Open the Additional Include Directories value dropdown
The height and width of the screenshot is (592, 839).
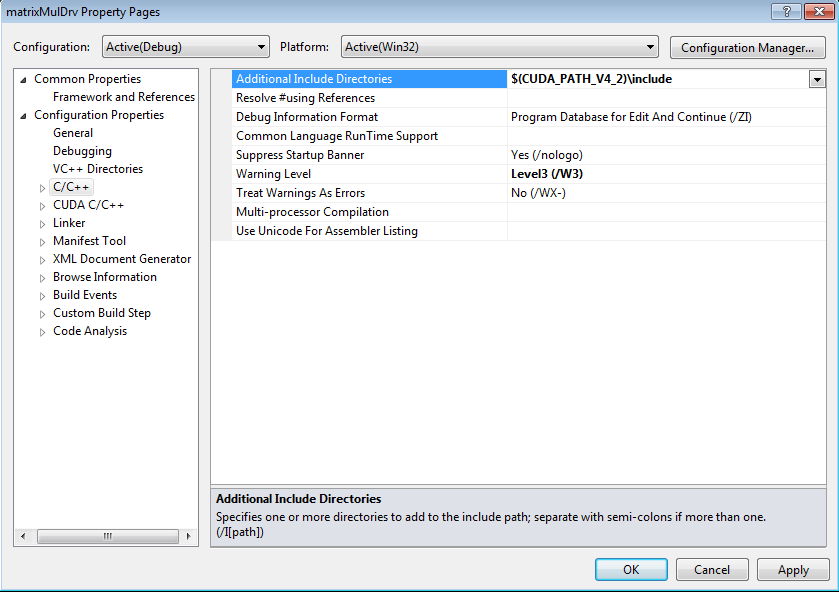[817, 80]
